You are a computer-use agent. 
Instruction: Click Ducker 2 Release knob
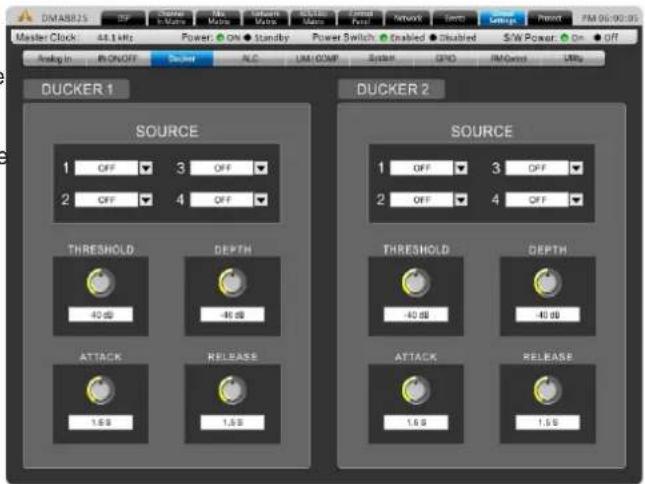pos(548,390)
